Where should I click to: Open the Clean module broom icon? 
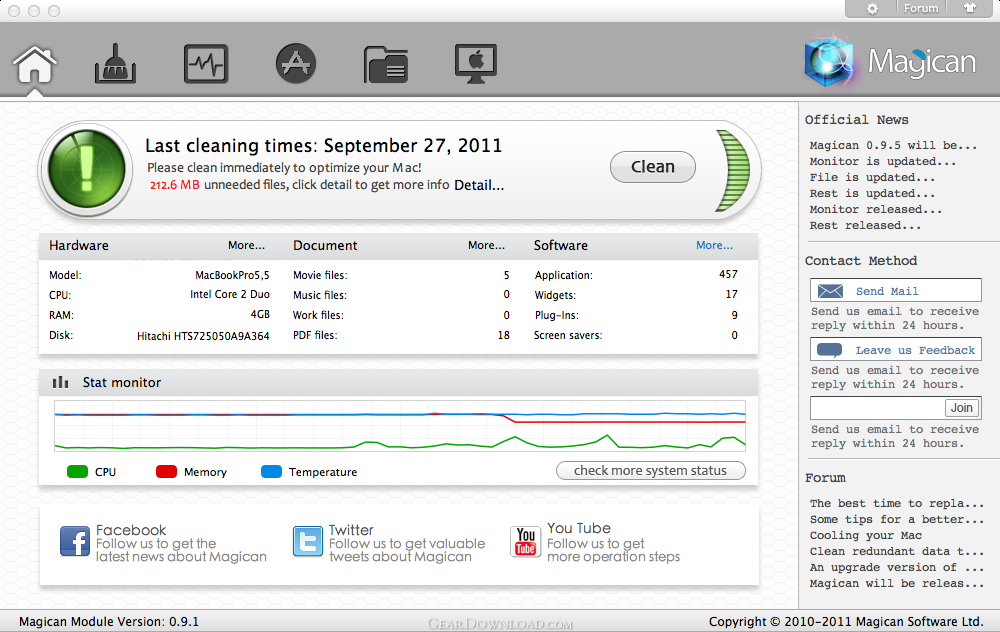(x=115, y=64)
